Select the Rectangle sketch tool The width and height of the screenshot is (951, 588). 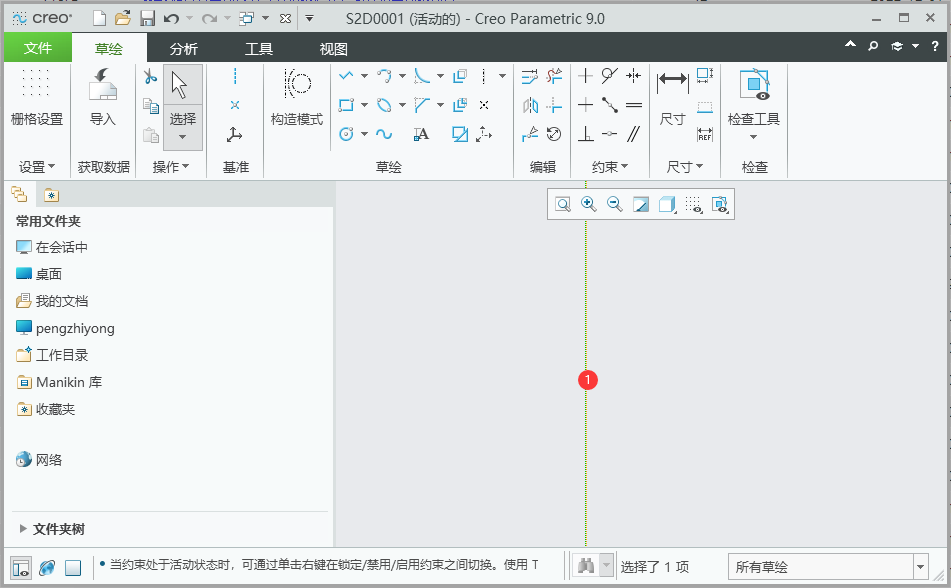coord(347,105)
